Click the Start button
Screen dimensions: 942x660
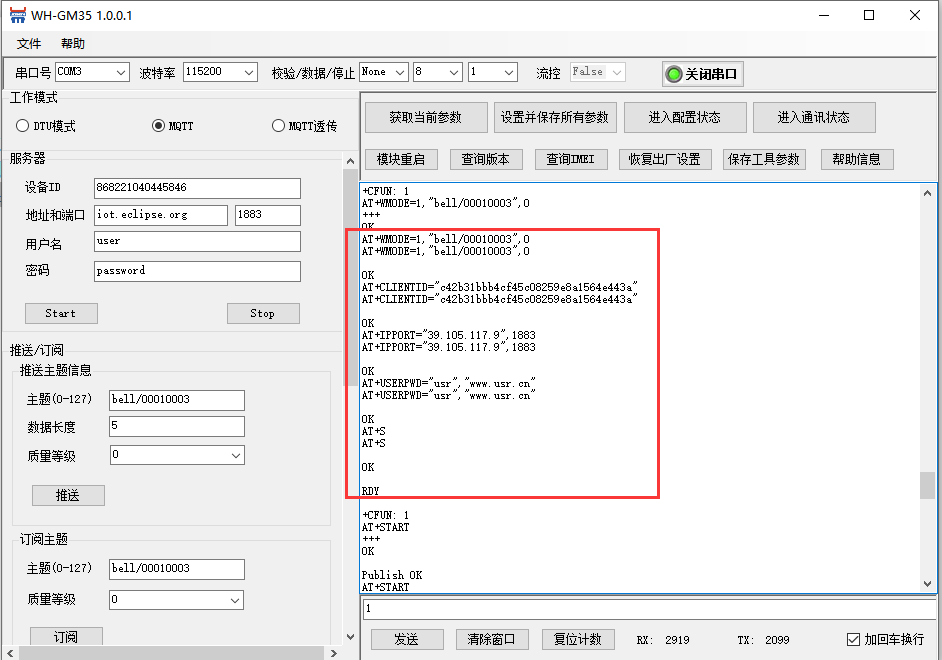point(61,313)
